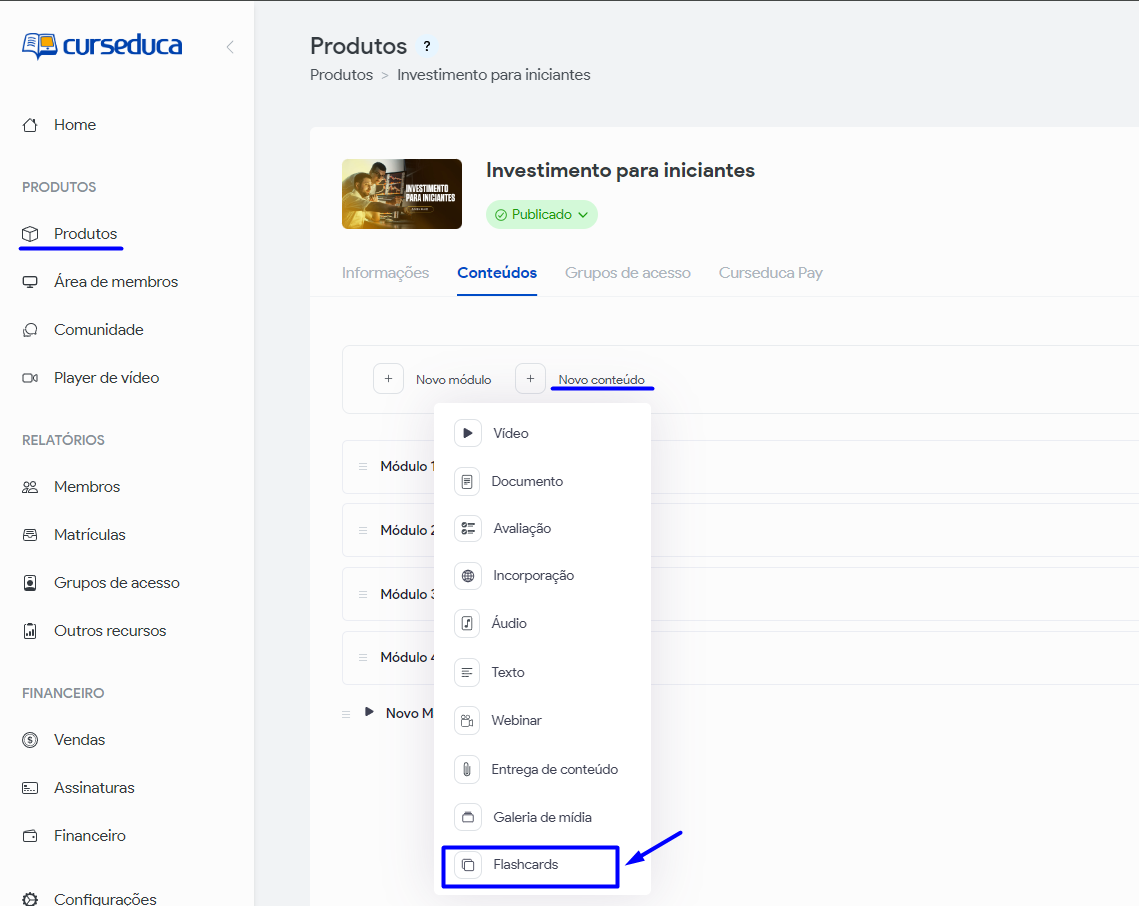Select the Vídeo play icon option
This screenshot has height=906, width=1139.
[x=468, y=433]
